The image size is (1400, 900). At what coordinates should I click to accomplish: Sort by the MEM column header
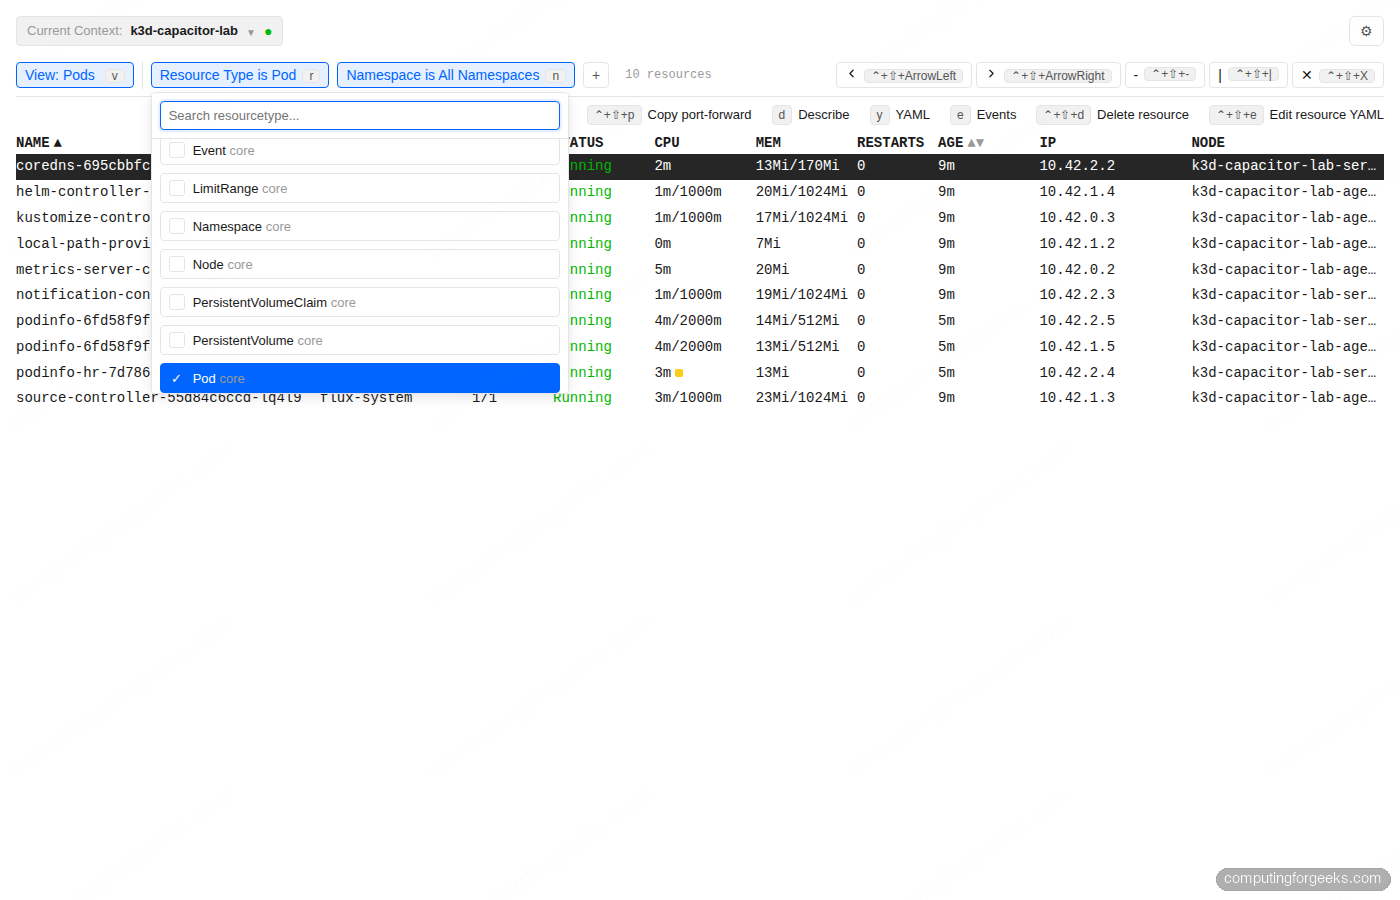point(768,143)
